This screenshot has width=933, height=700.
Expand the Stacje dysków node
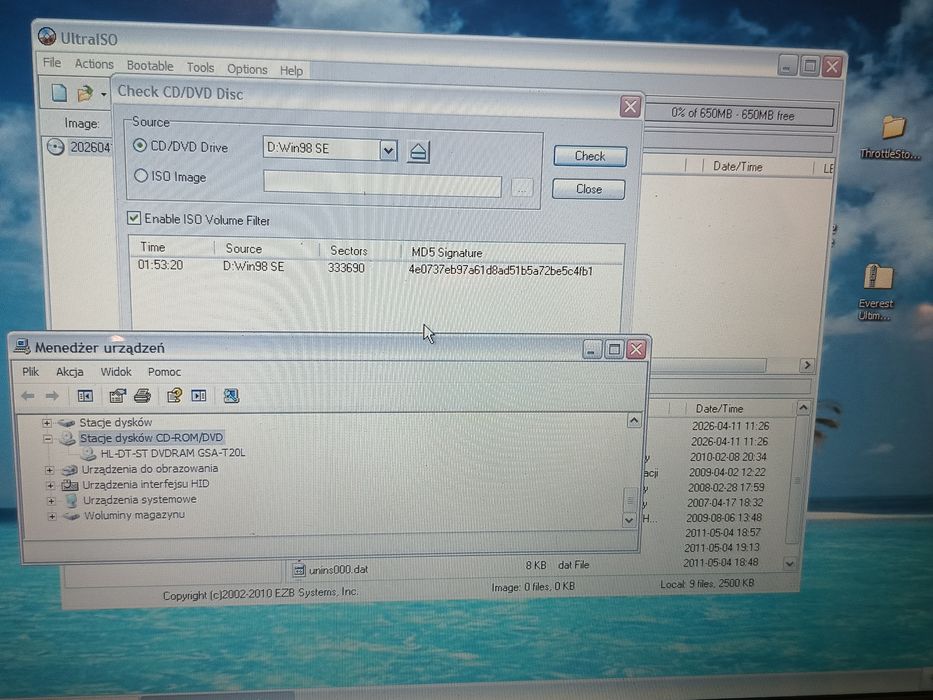coord(47,423)
